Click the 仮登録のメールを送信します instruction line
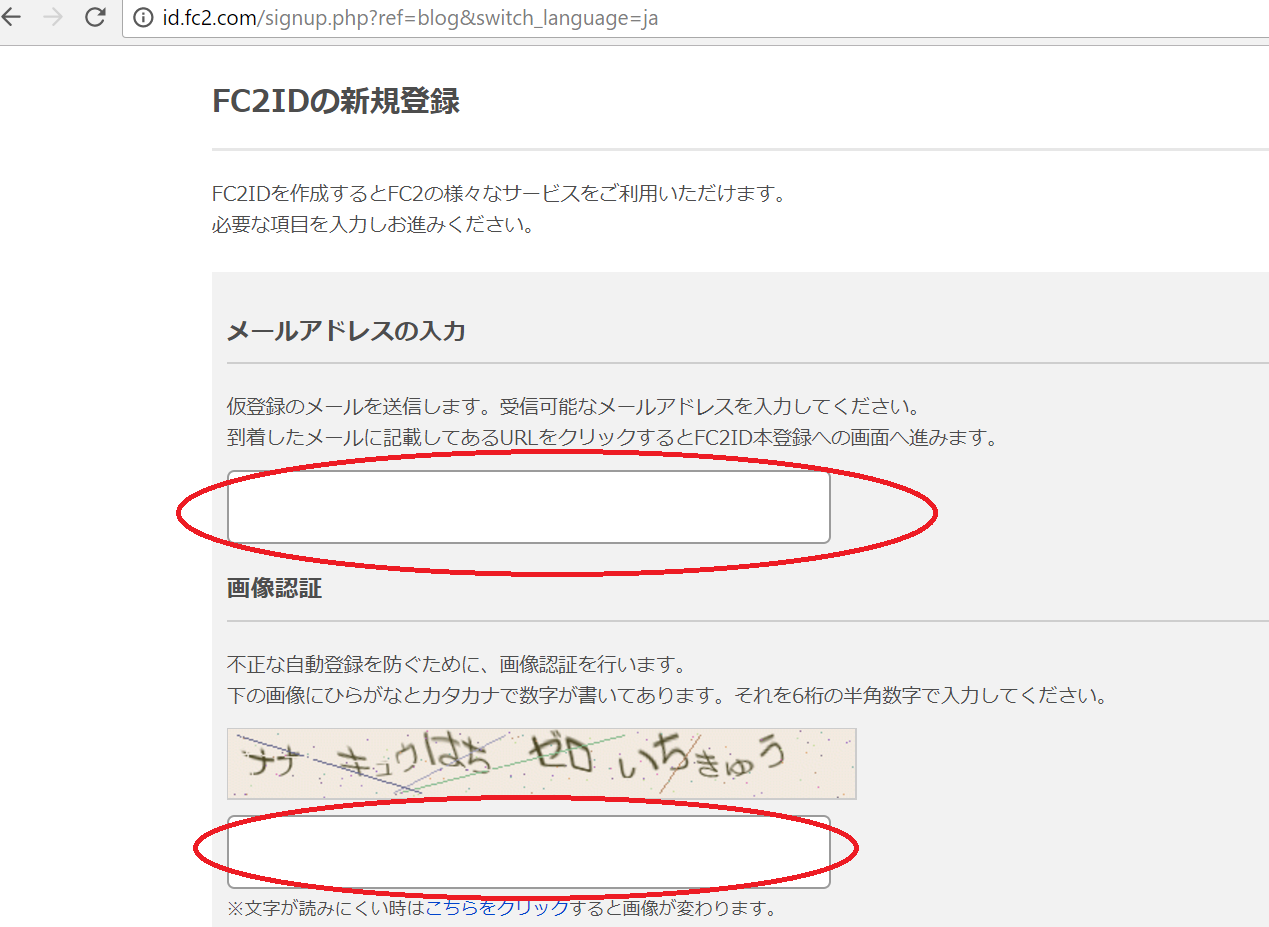This screenshot has height=927, width=1269. pyautogui.click(x=573, y=407)
